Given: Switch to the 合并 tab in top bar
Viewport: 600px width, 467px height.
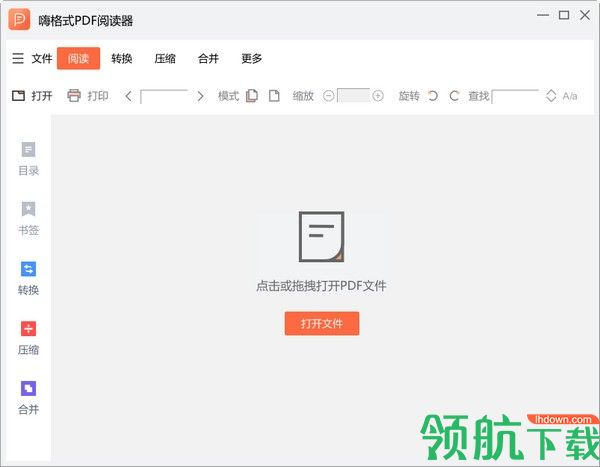Looking at the screenshot, I should (x=208, y=59).
